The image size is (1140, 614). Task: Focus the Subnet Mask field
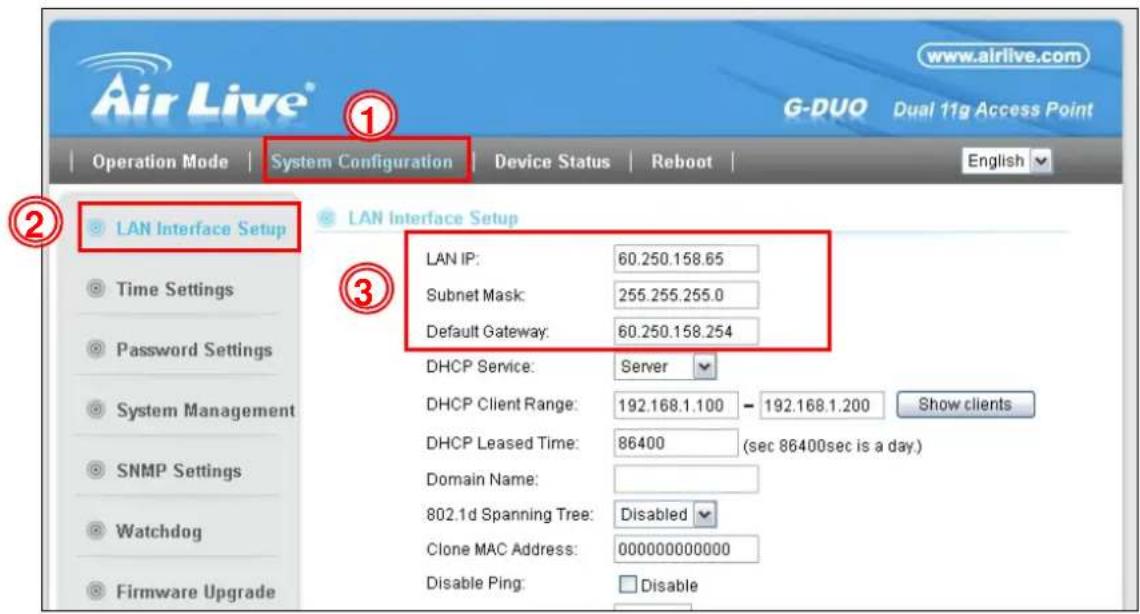pos(686,295)
